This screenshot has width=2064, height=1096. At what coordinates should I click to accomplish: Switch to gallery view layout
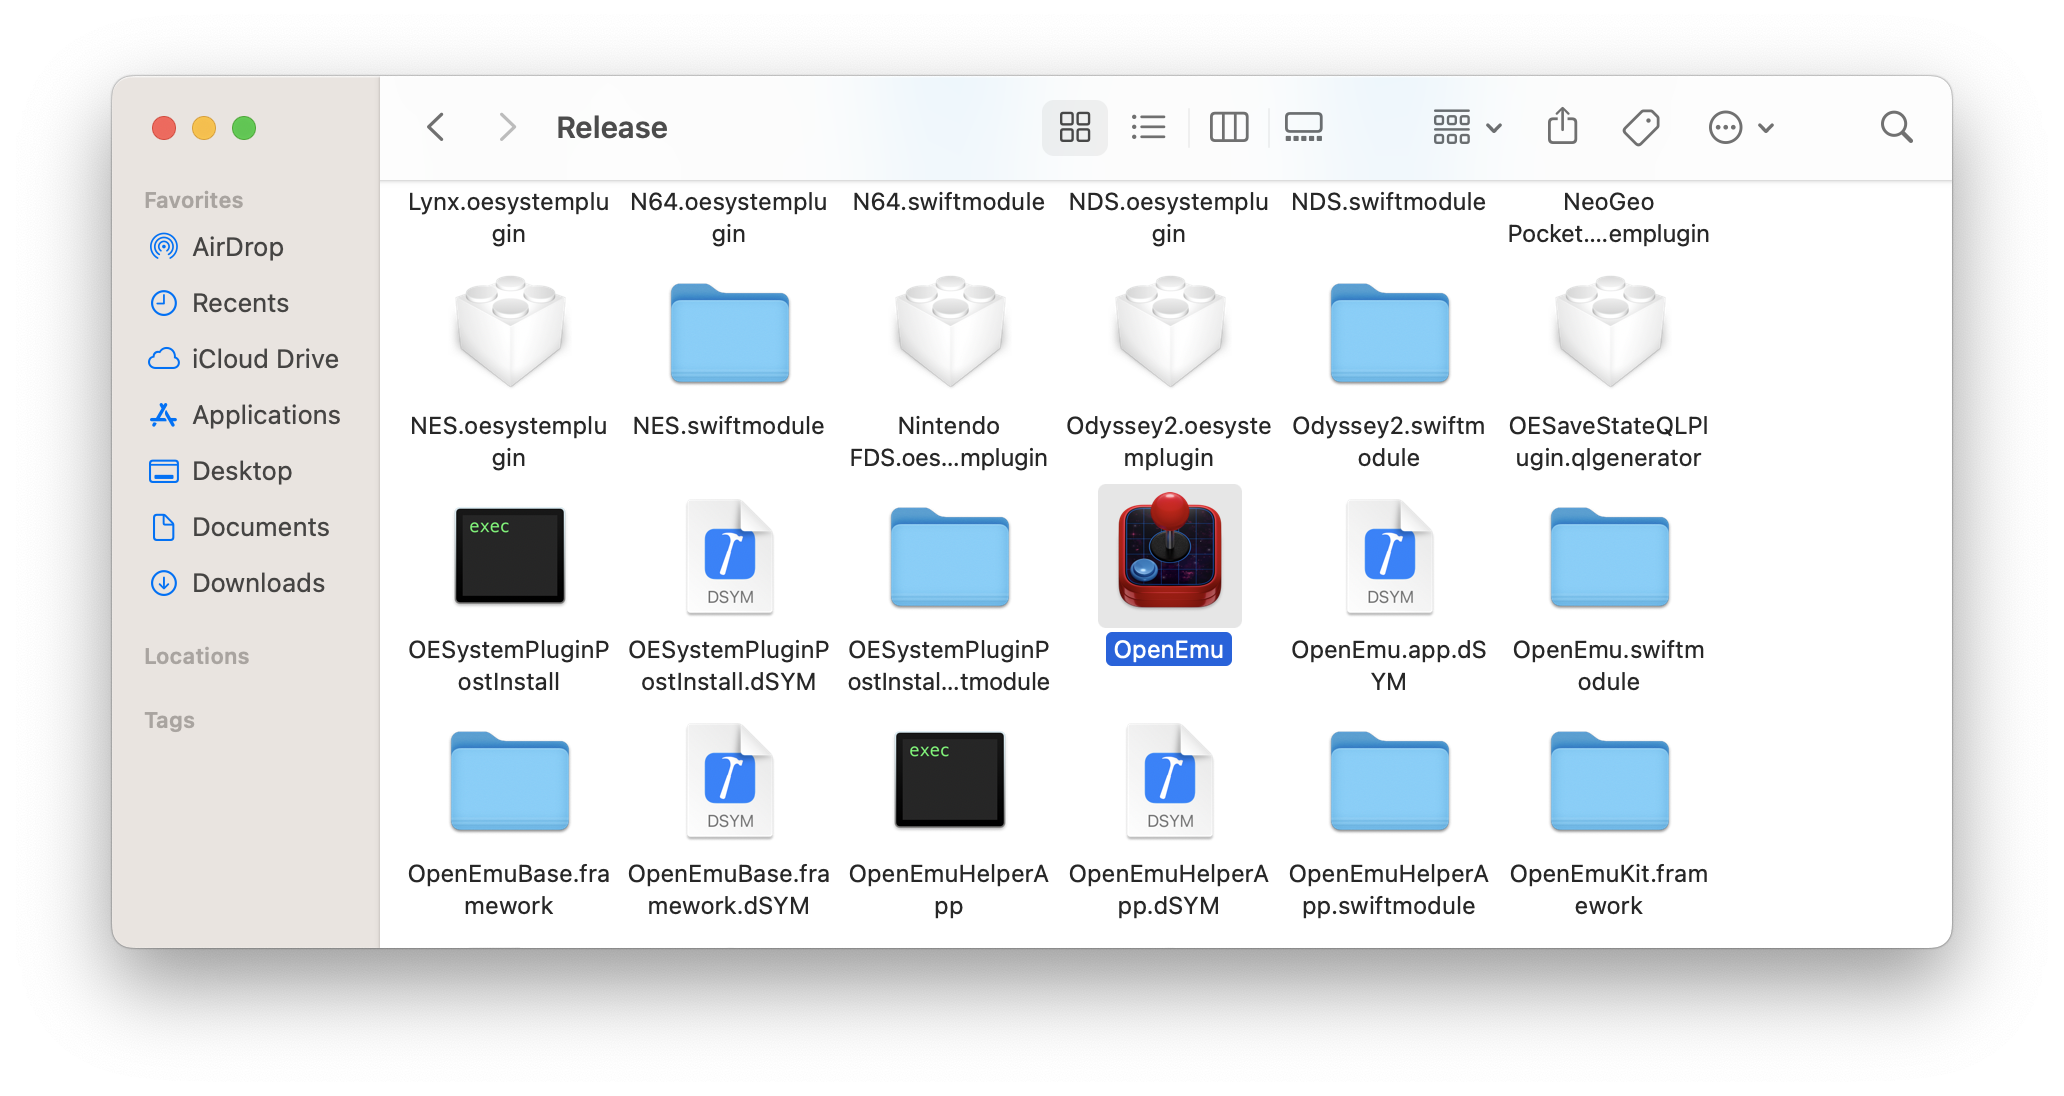click(1305, 127)
